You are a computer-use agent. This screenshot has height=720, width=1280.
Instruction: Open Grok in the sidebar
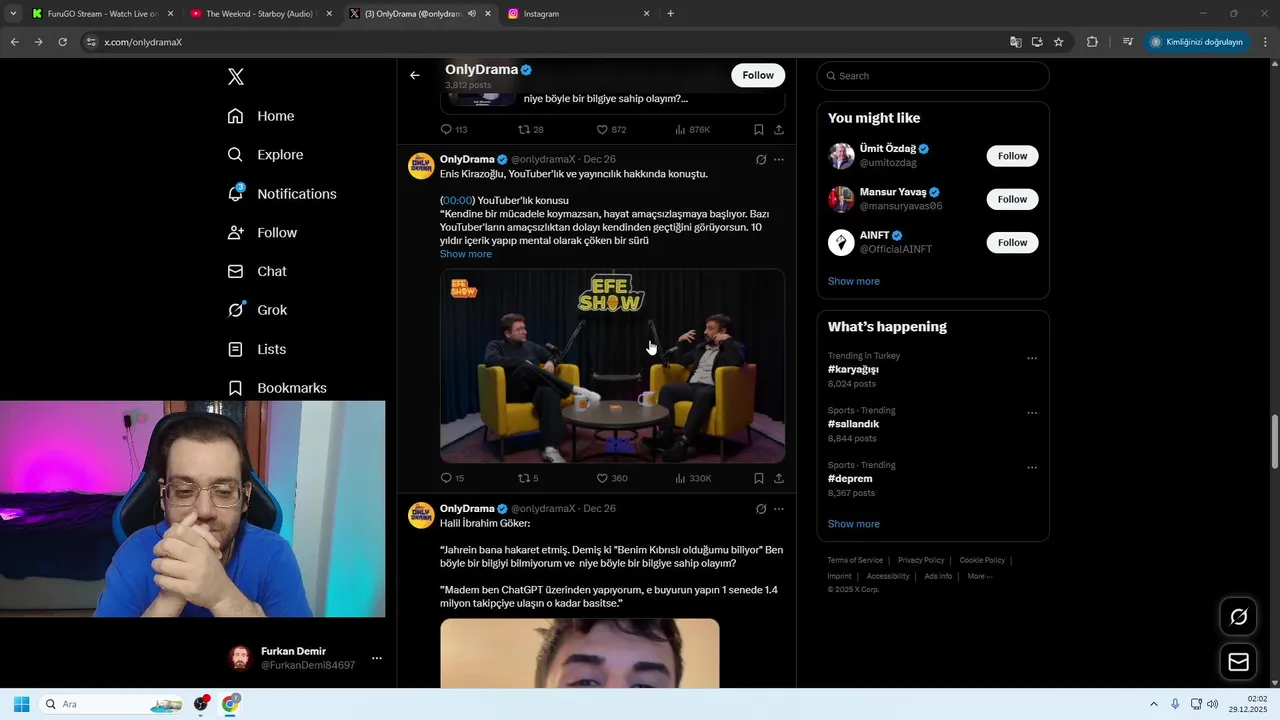click(x=257, y=310)
